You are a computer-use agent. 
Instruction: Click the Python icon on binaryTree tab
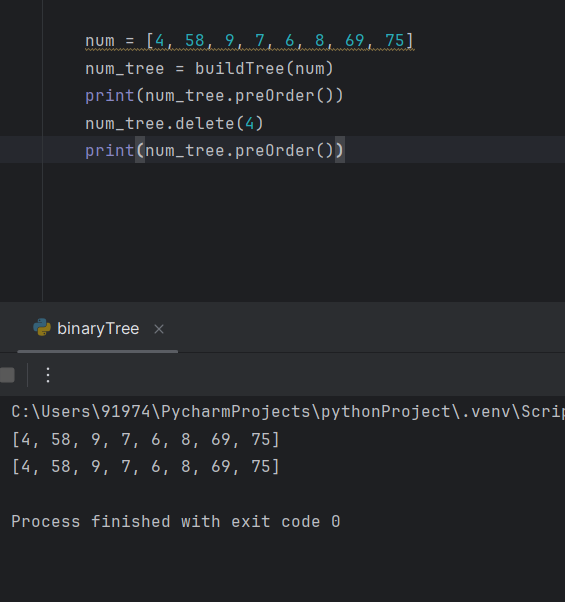(x=42, y=327)
